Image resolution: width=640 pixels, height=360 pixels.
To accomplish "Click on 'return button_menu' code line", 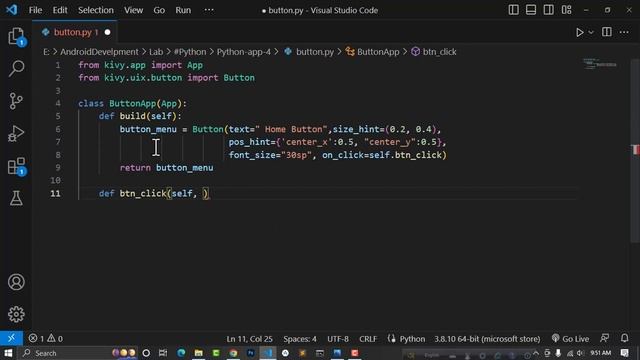I will 167,168.
